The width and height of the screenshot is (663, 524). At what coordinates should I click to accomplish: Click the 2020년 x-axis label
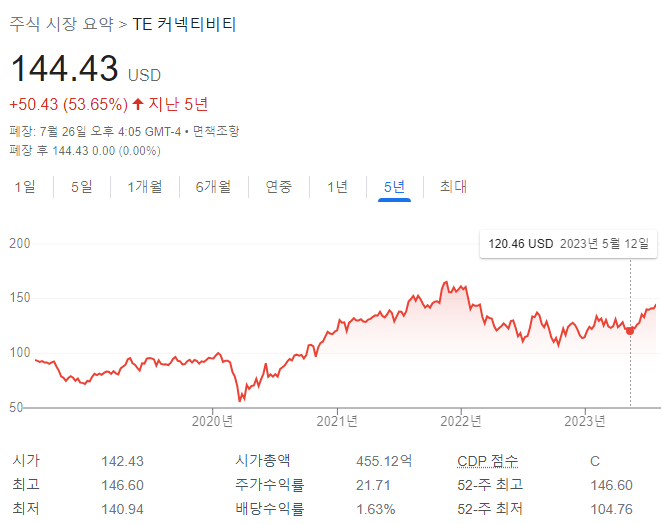(212, 421)
